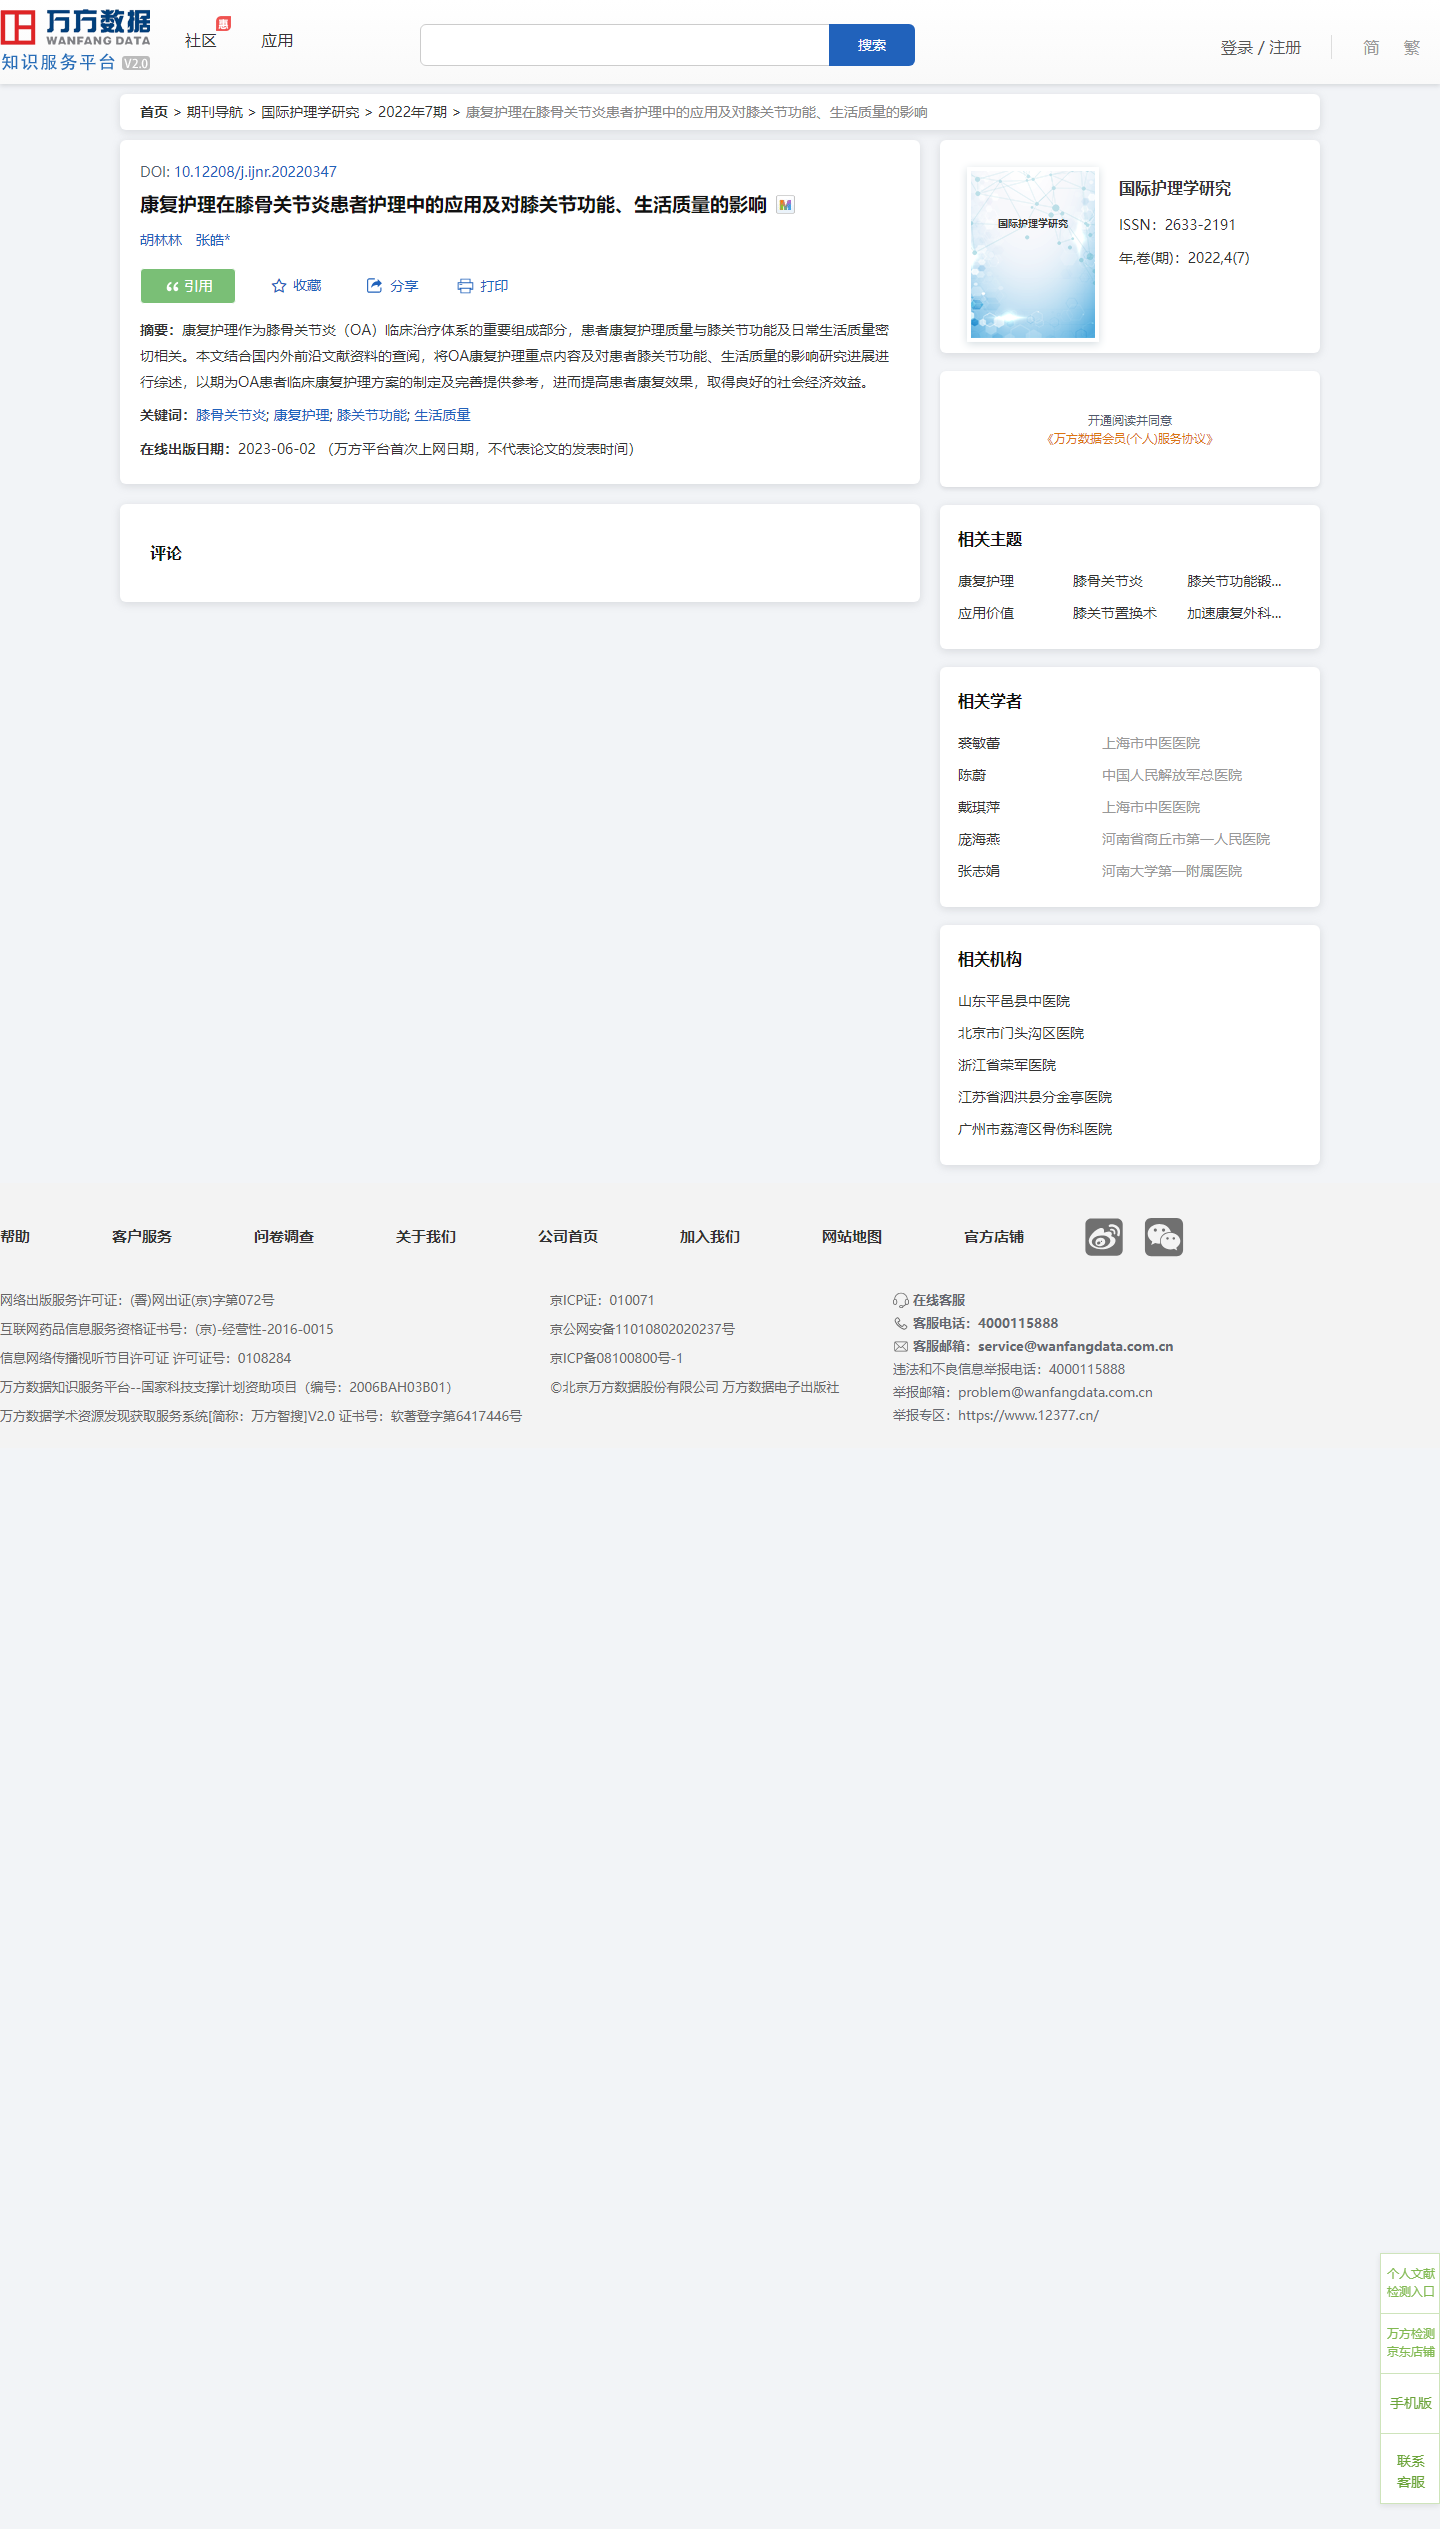1440x2529 pixels.
Task: Open 京ICP备08100800号-1 link
Action: (617, 1358)
